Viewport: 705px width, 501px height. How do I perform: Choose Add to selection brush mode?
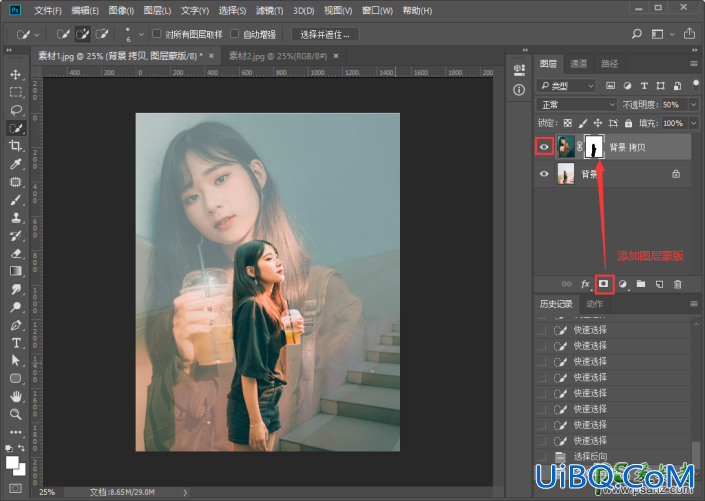(x=83, y=34)
